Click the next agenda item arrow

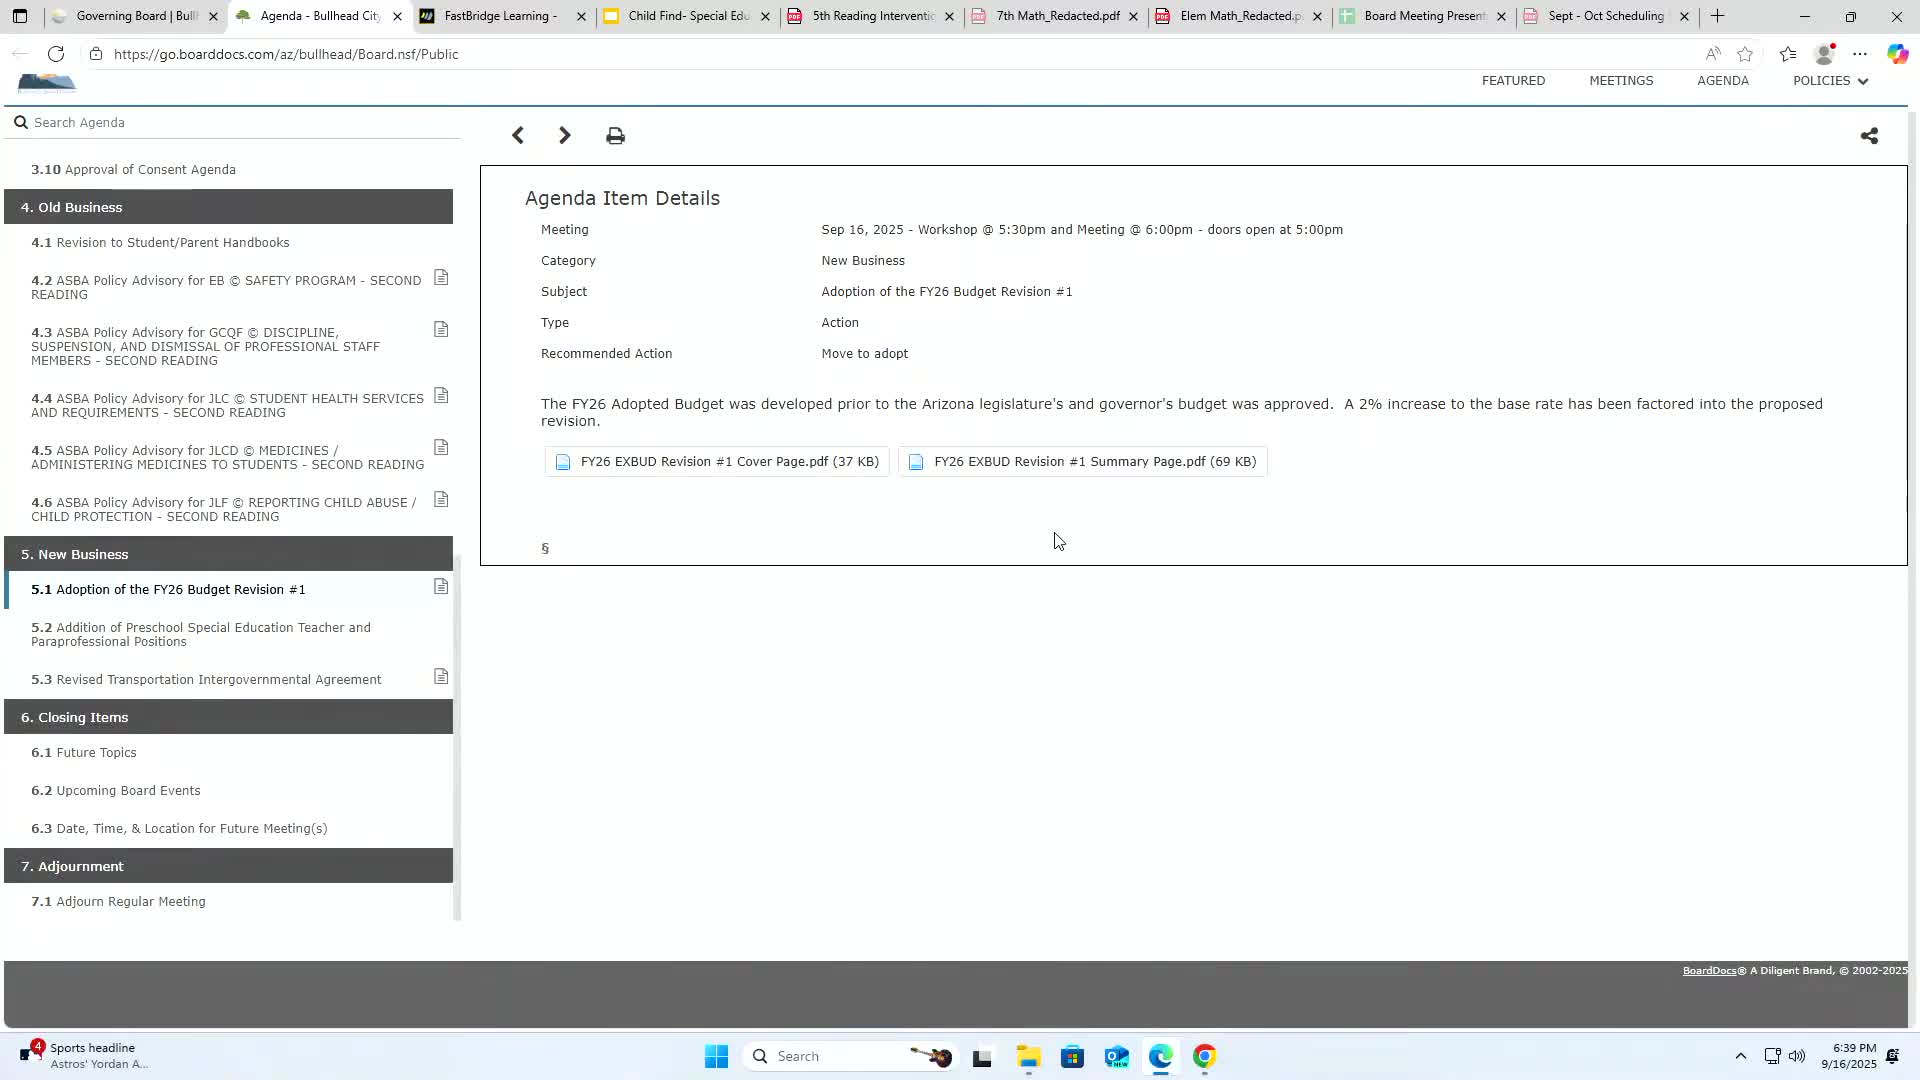click(x=565, y=135)
